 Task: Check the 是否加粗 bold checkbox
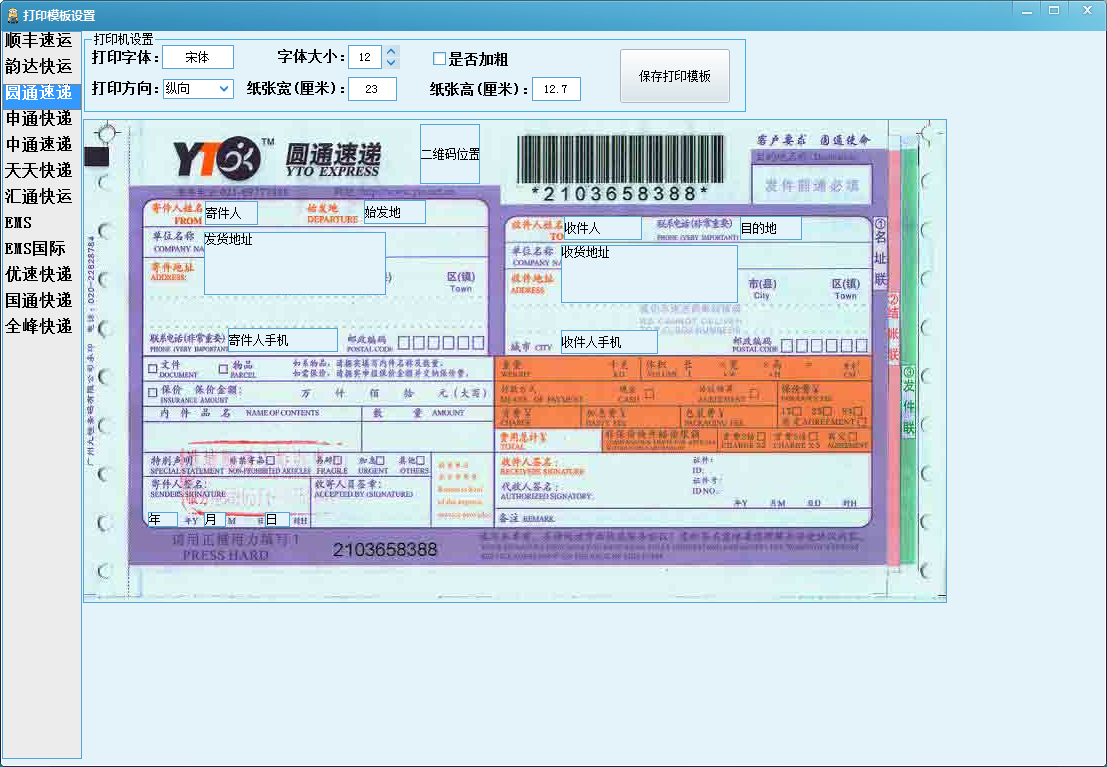click(439, 59)
